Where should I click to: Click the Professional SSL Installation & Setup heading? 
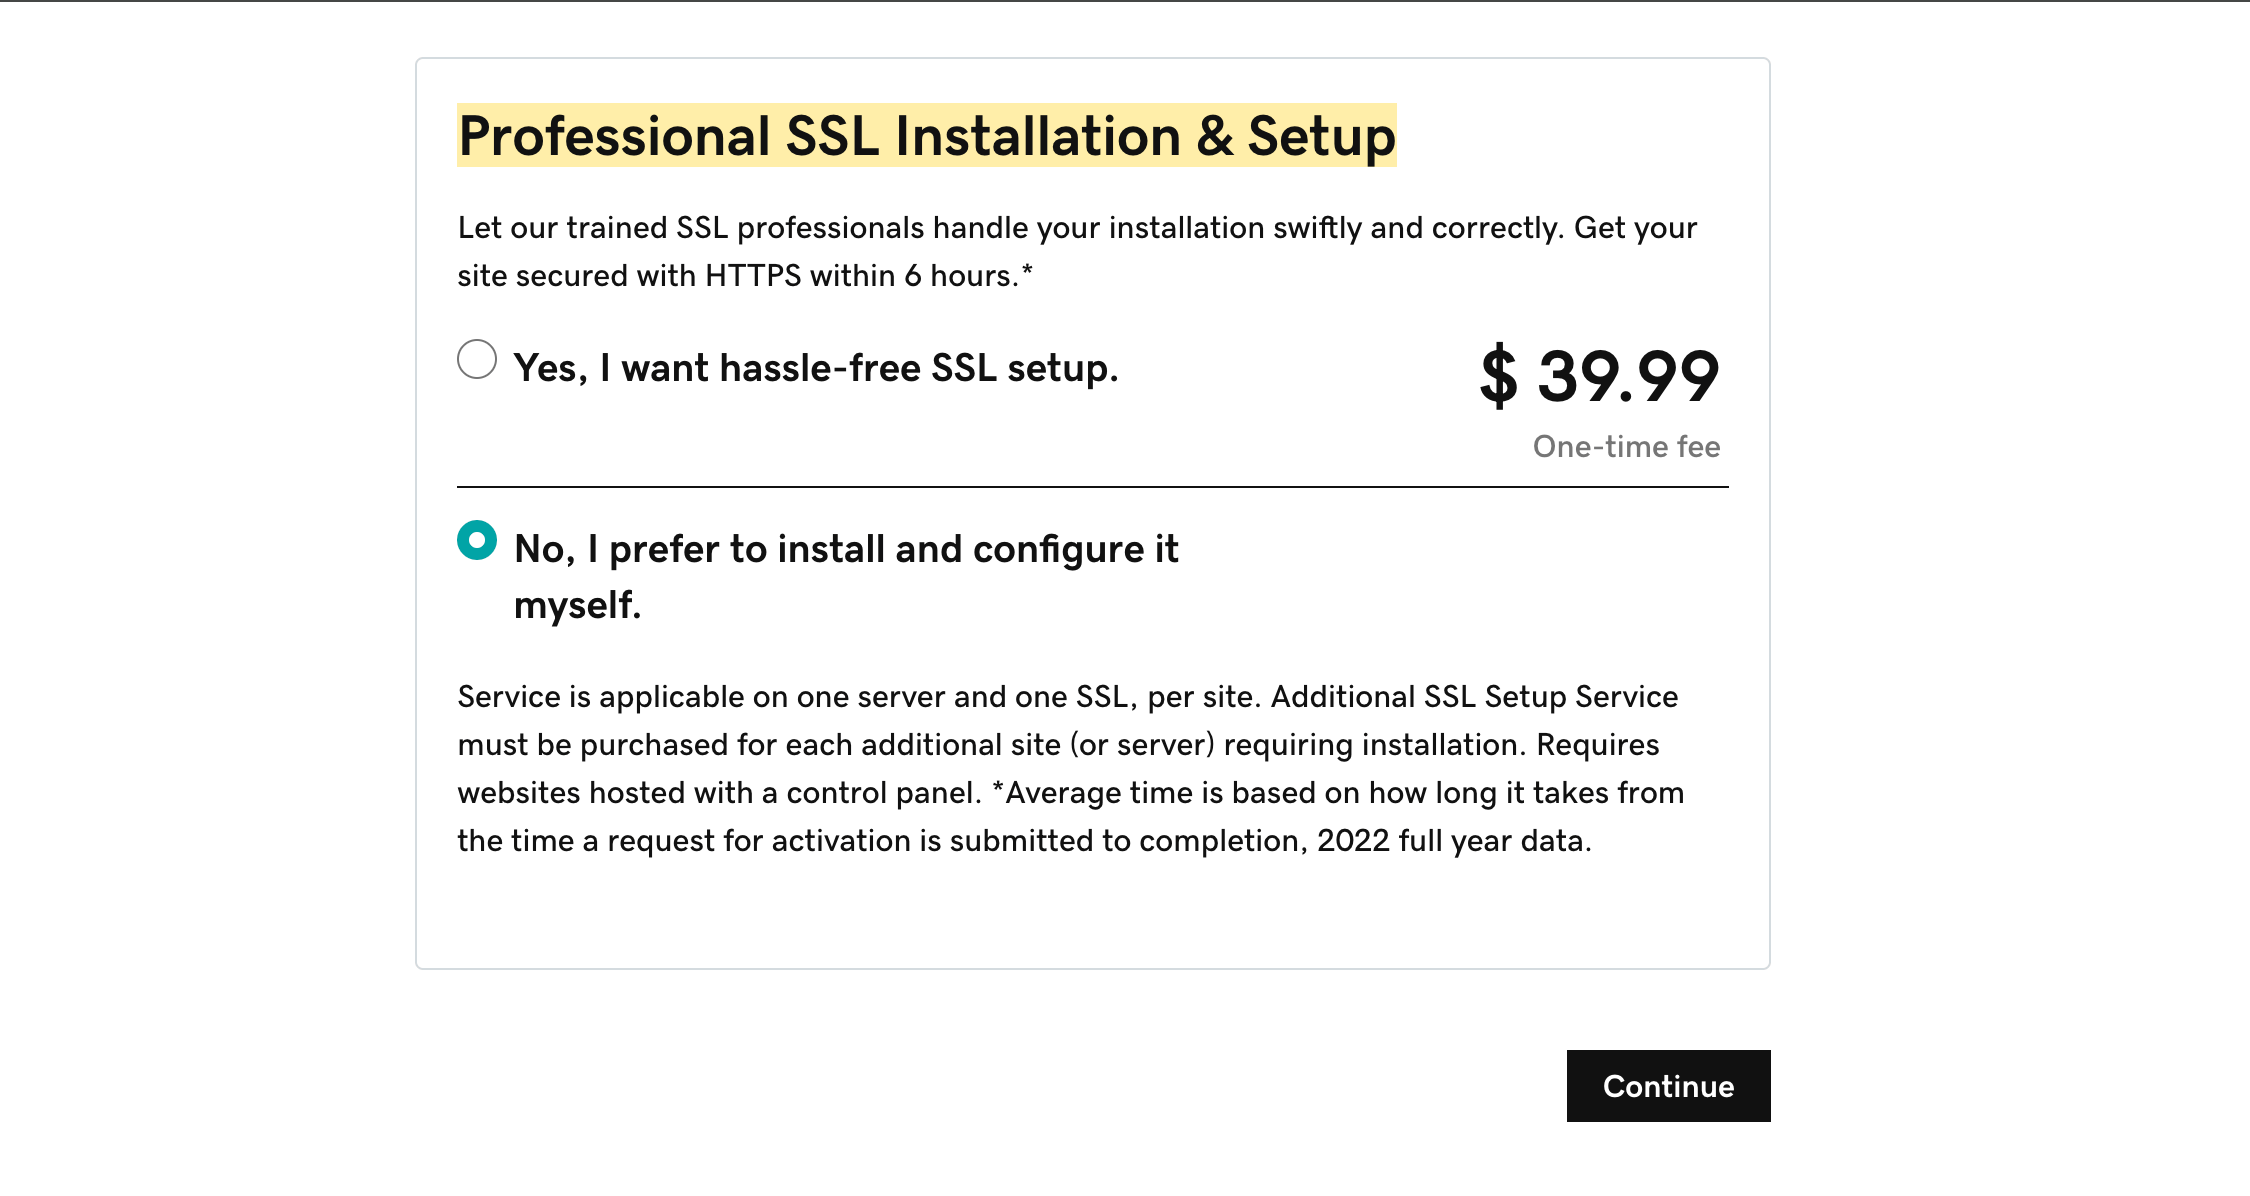pos(926,136)
